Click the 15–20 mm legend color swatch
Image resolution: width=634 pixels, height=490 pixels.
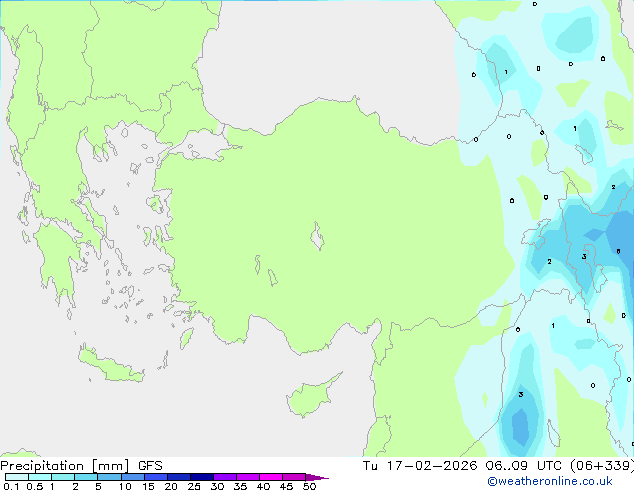pyautogui.click(x=156, y=477)
